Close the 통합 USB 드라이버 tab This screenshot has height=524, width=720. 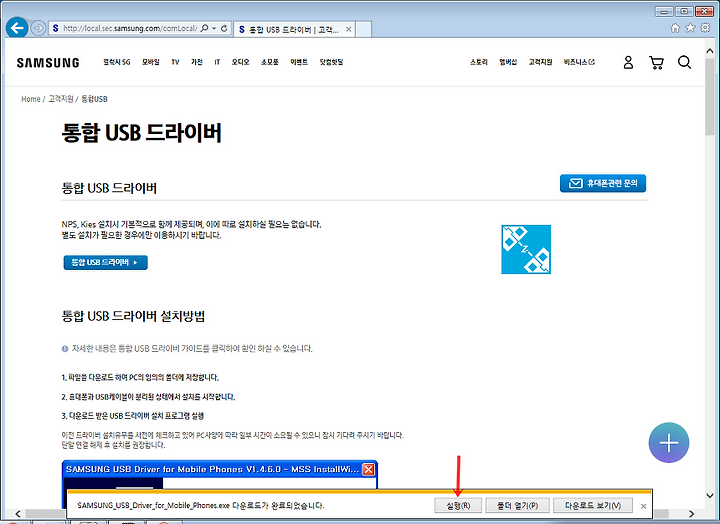tap(349, 29)
